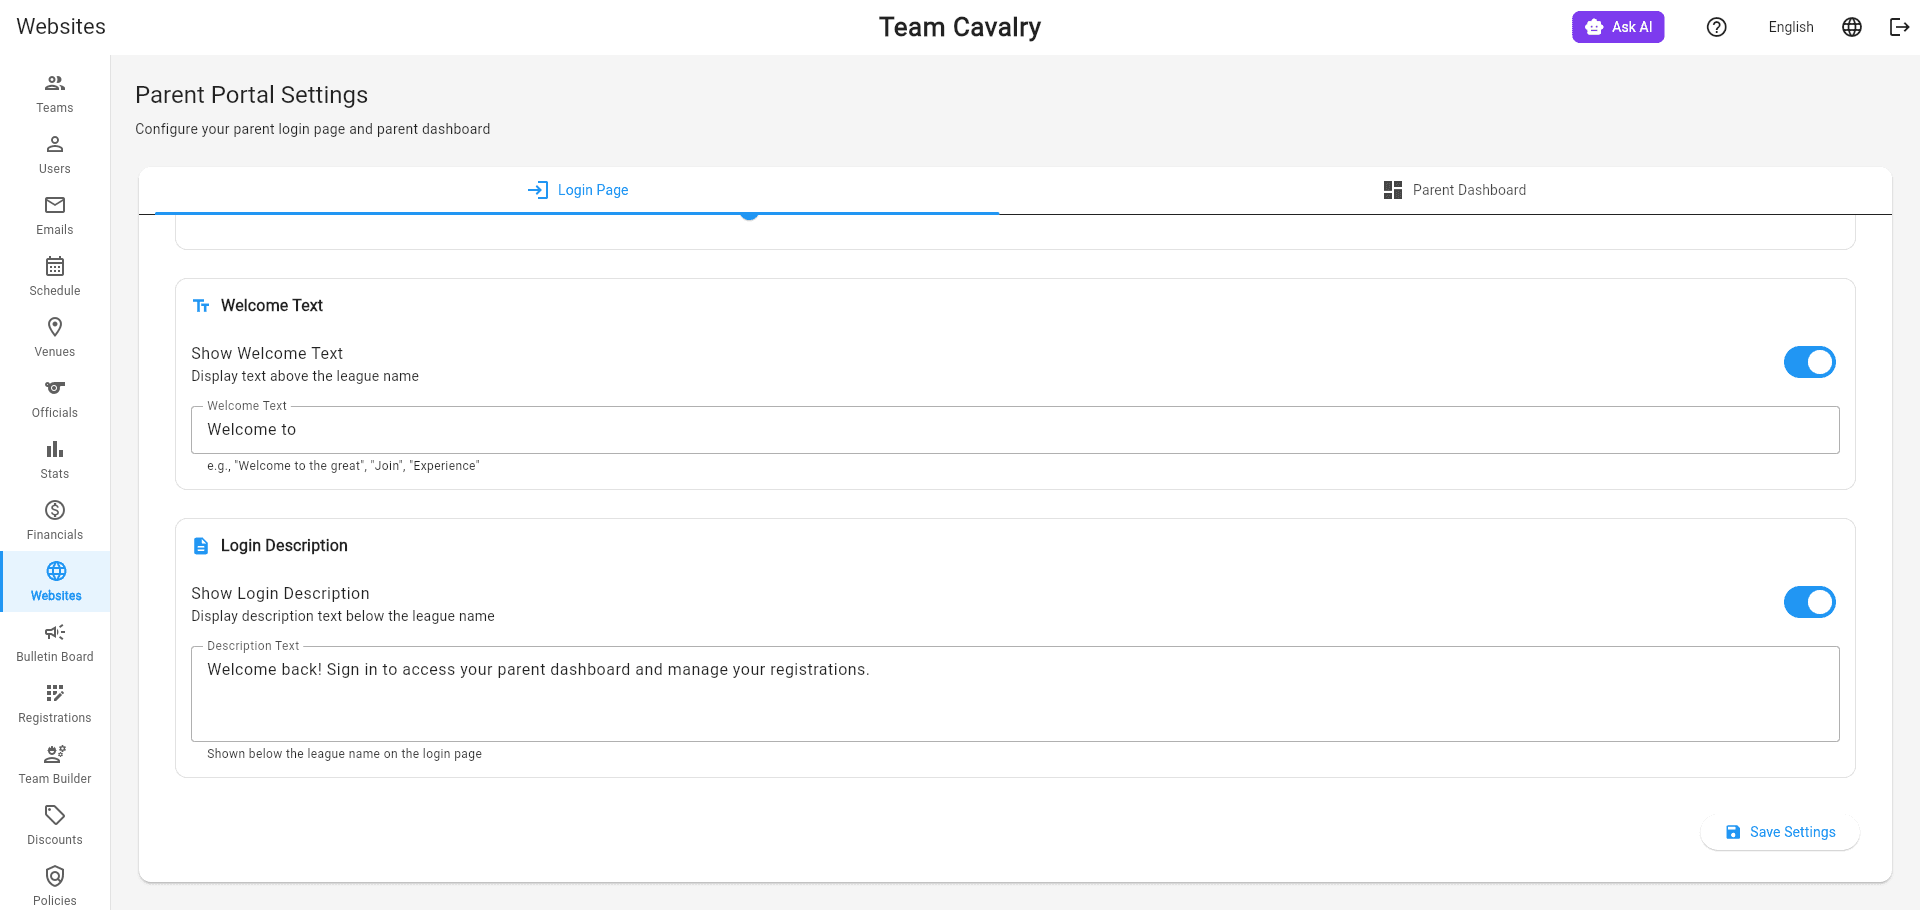Viewport: 1920px width, 910px height.
Task: Click Save Settings
Action: [x=1780, y=832]
